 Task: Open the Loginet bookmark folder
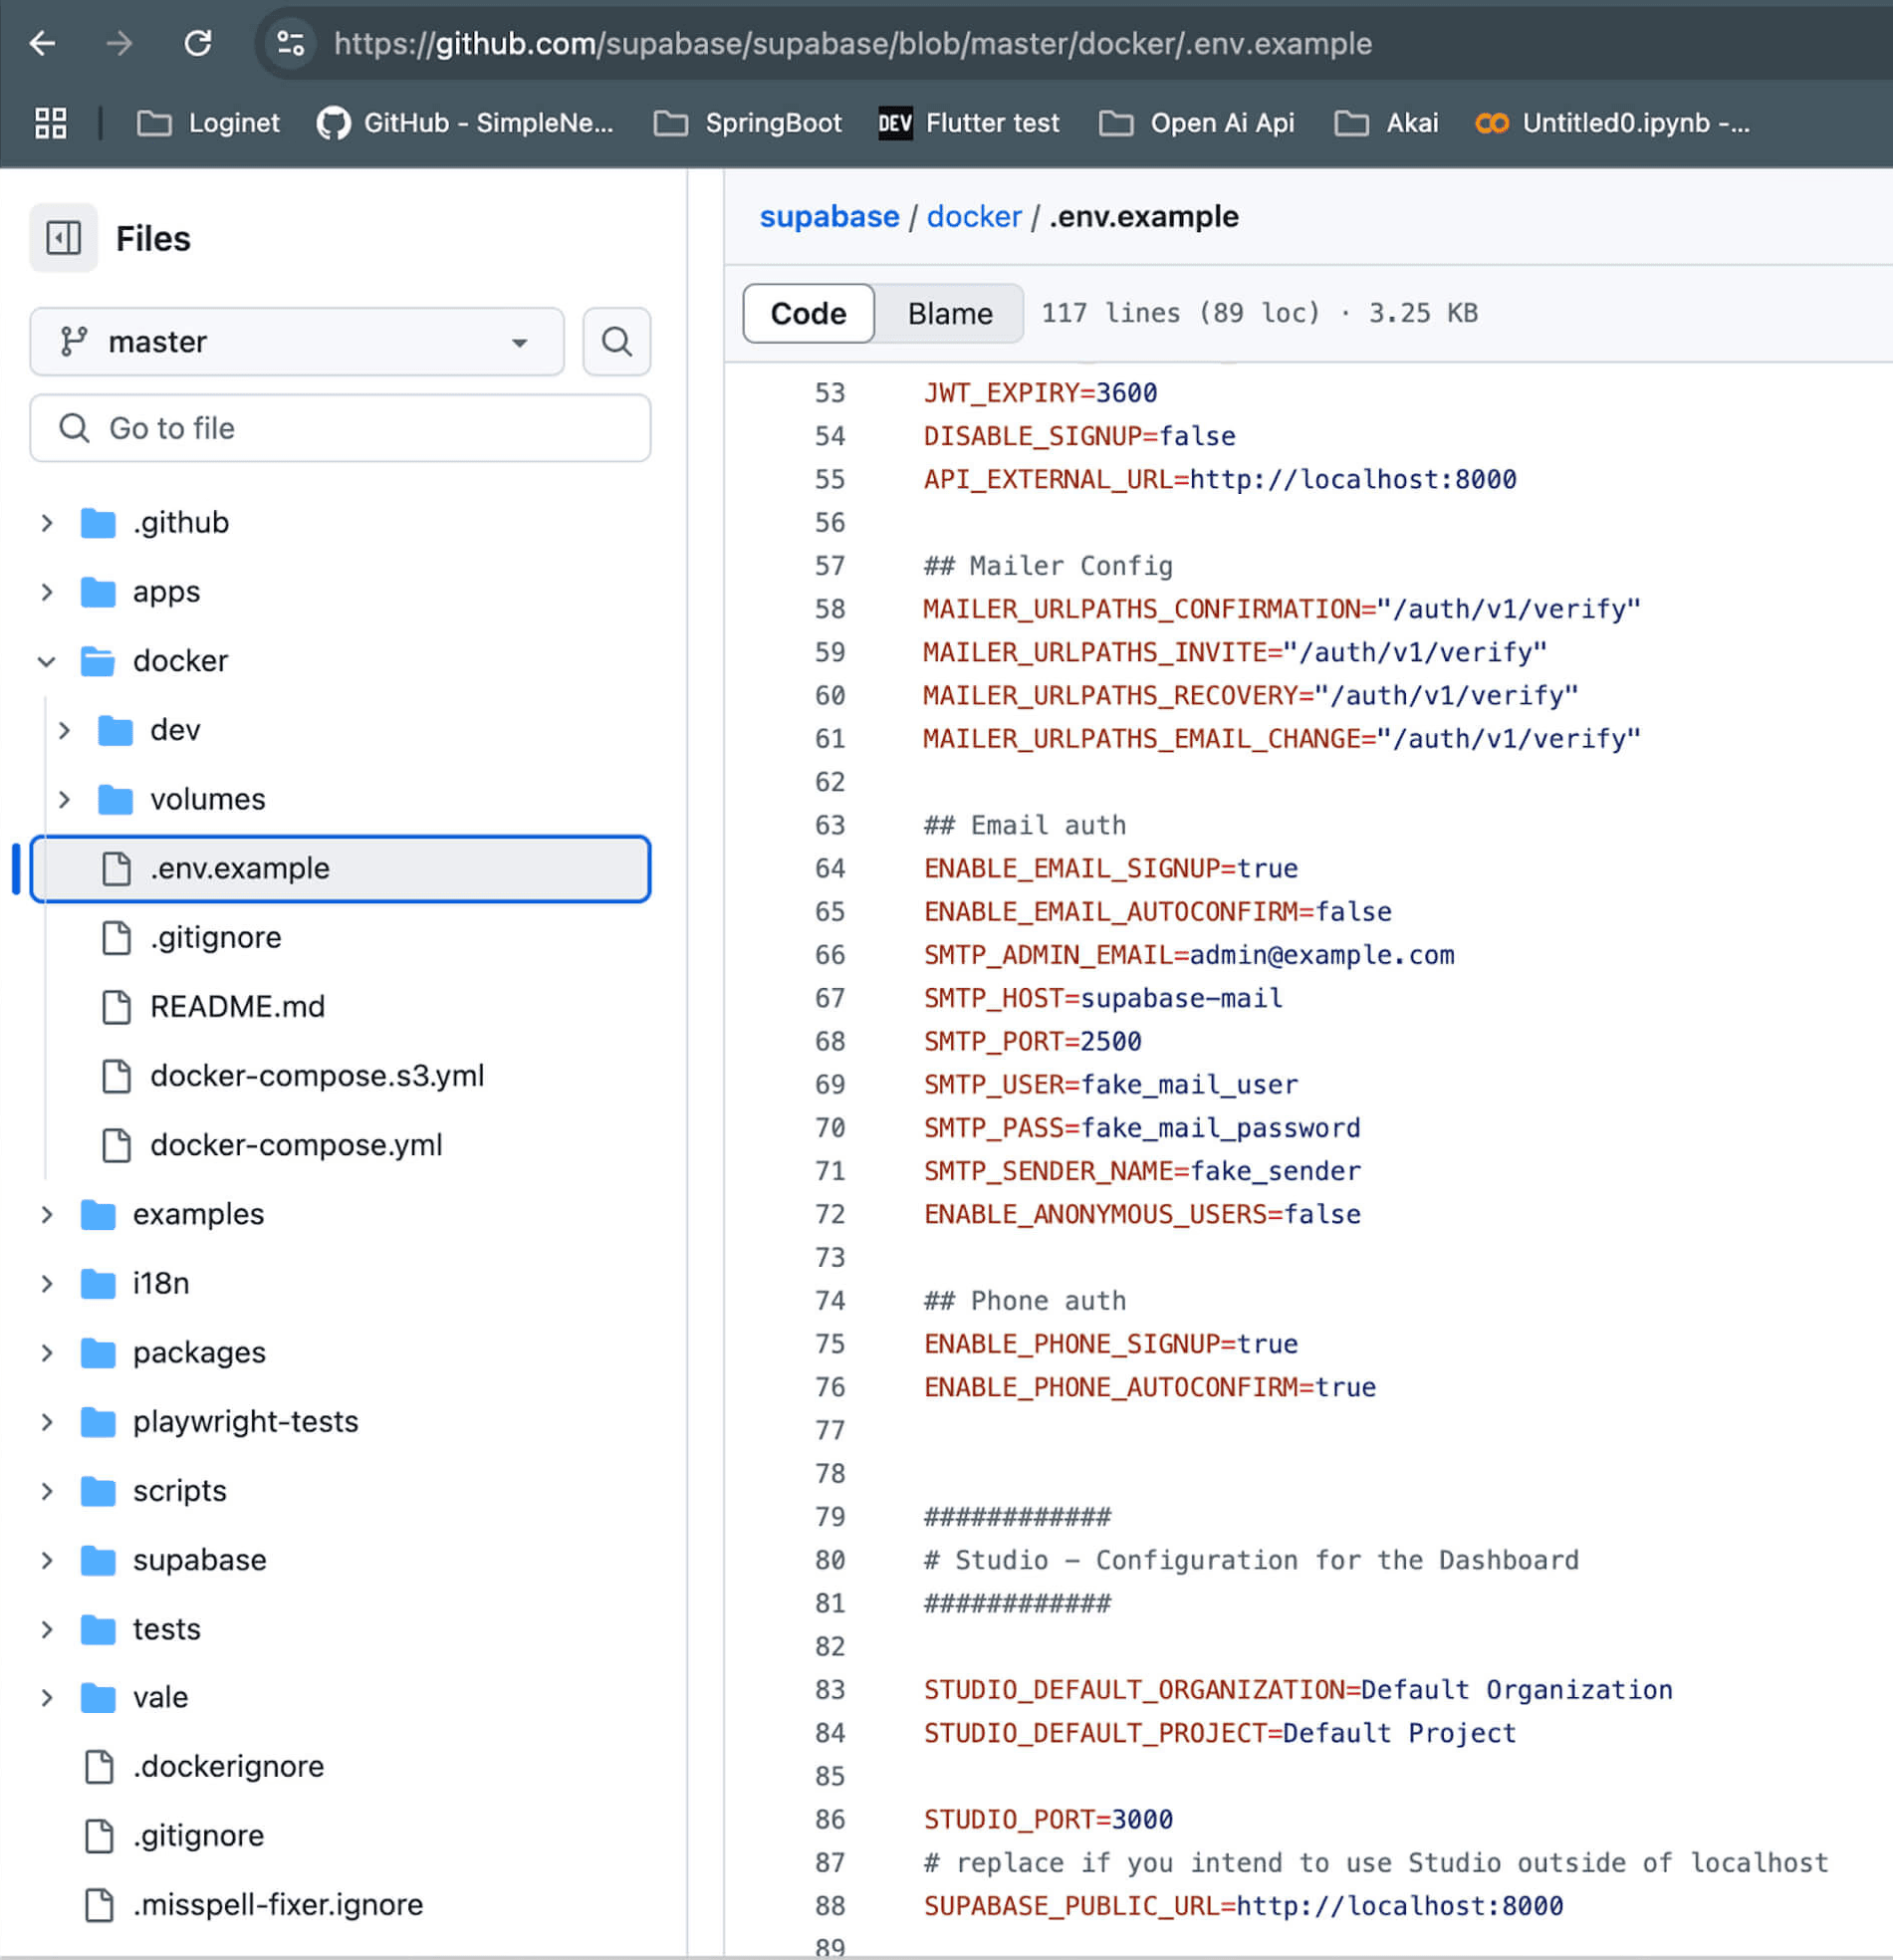point(208,123)
